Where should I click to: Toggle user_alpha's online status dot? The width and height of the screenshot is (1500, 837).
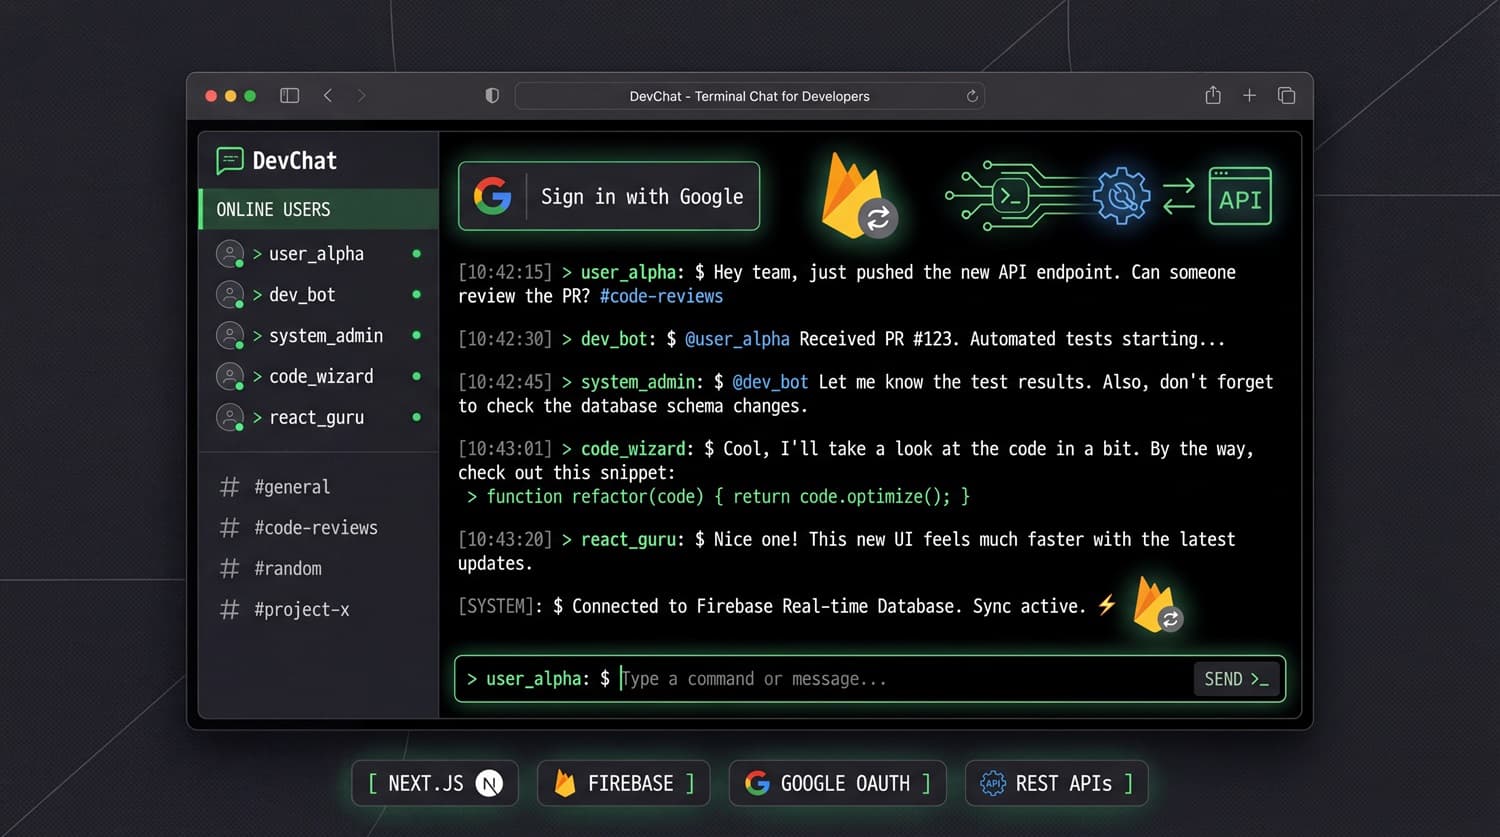point(416,254)
